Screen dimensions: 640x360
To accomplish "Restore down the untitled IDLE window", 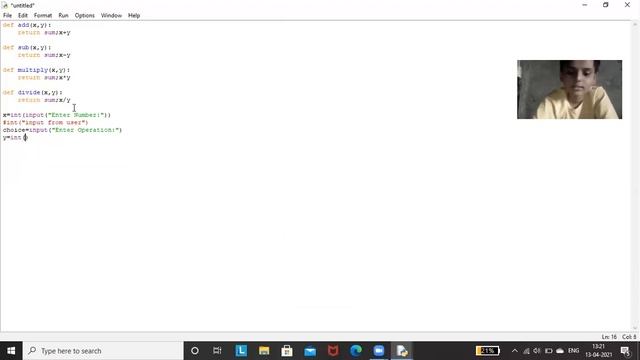I will pyautogui.click(x=606, y=5).
